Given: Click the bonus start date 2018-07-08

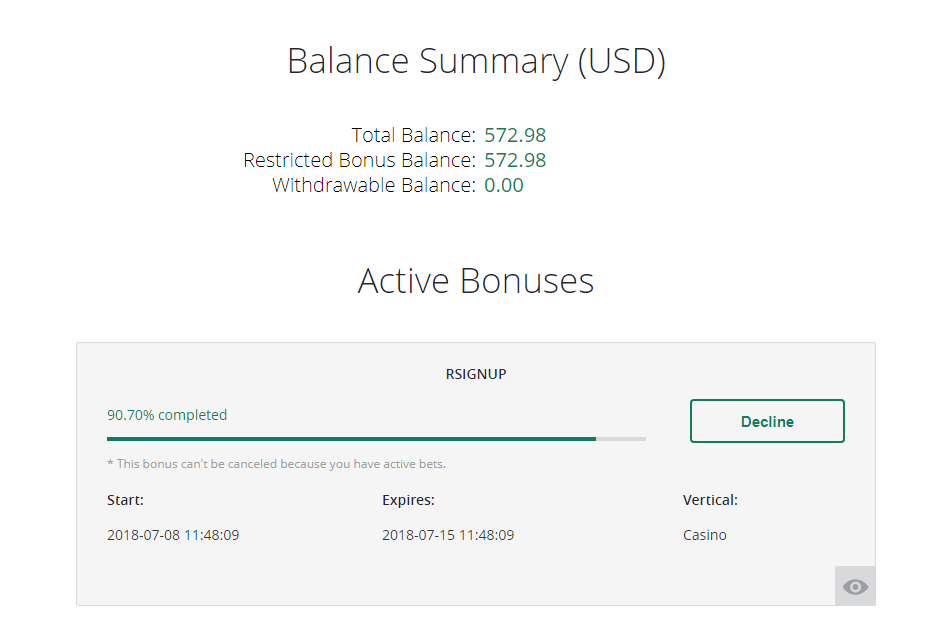Looking at the screenshot, I should tap(173, 535).
